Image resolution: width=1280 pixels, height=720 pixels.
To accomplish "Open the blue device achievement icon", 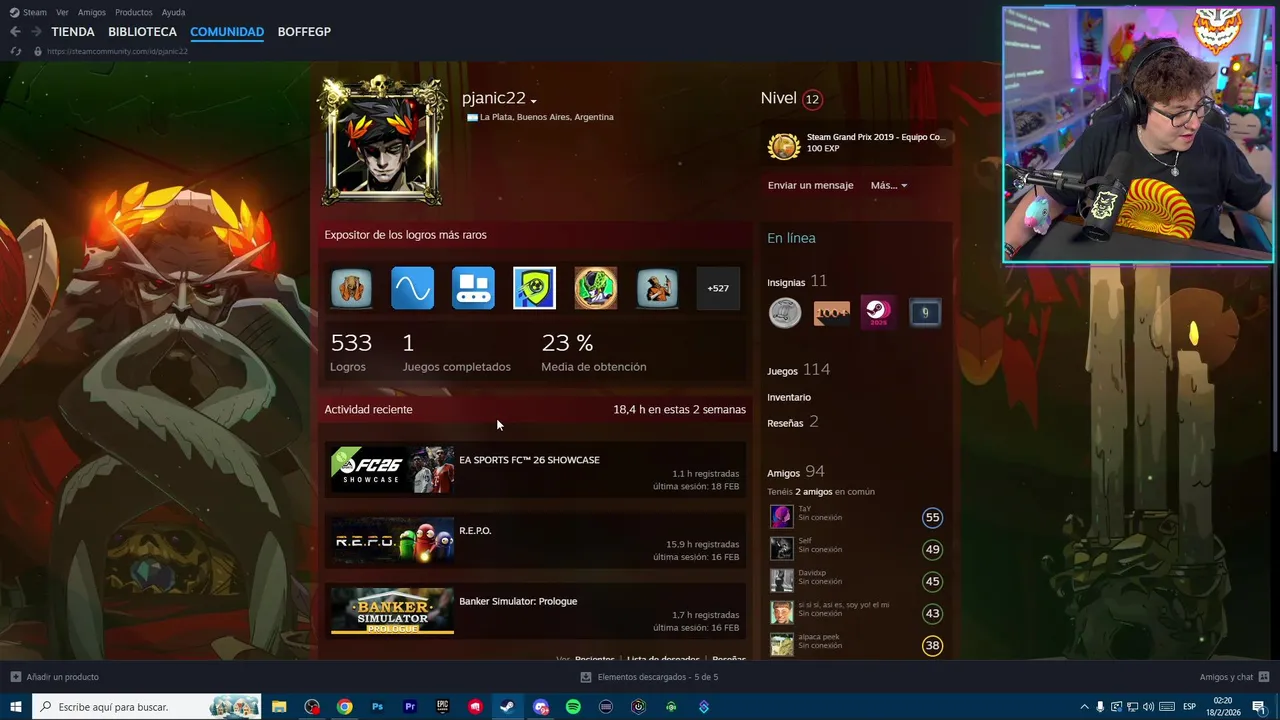I will tap(473, 288).
